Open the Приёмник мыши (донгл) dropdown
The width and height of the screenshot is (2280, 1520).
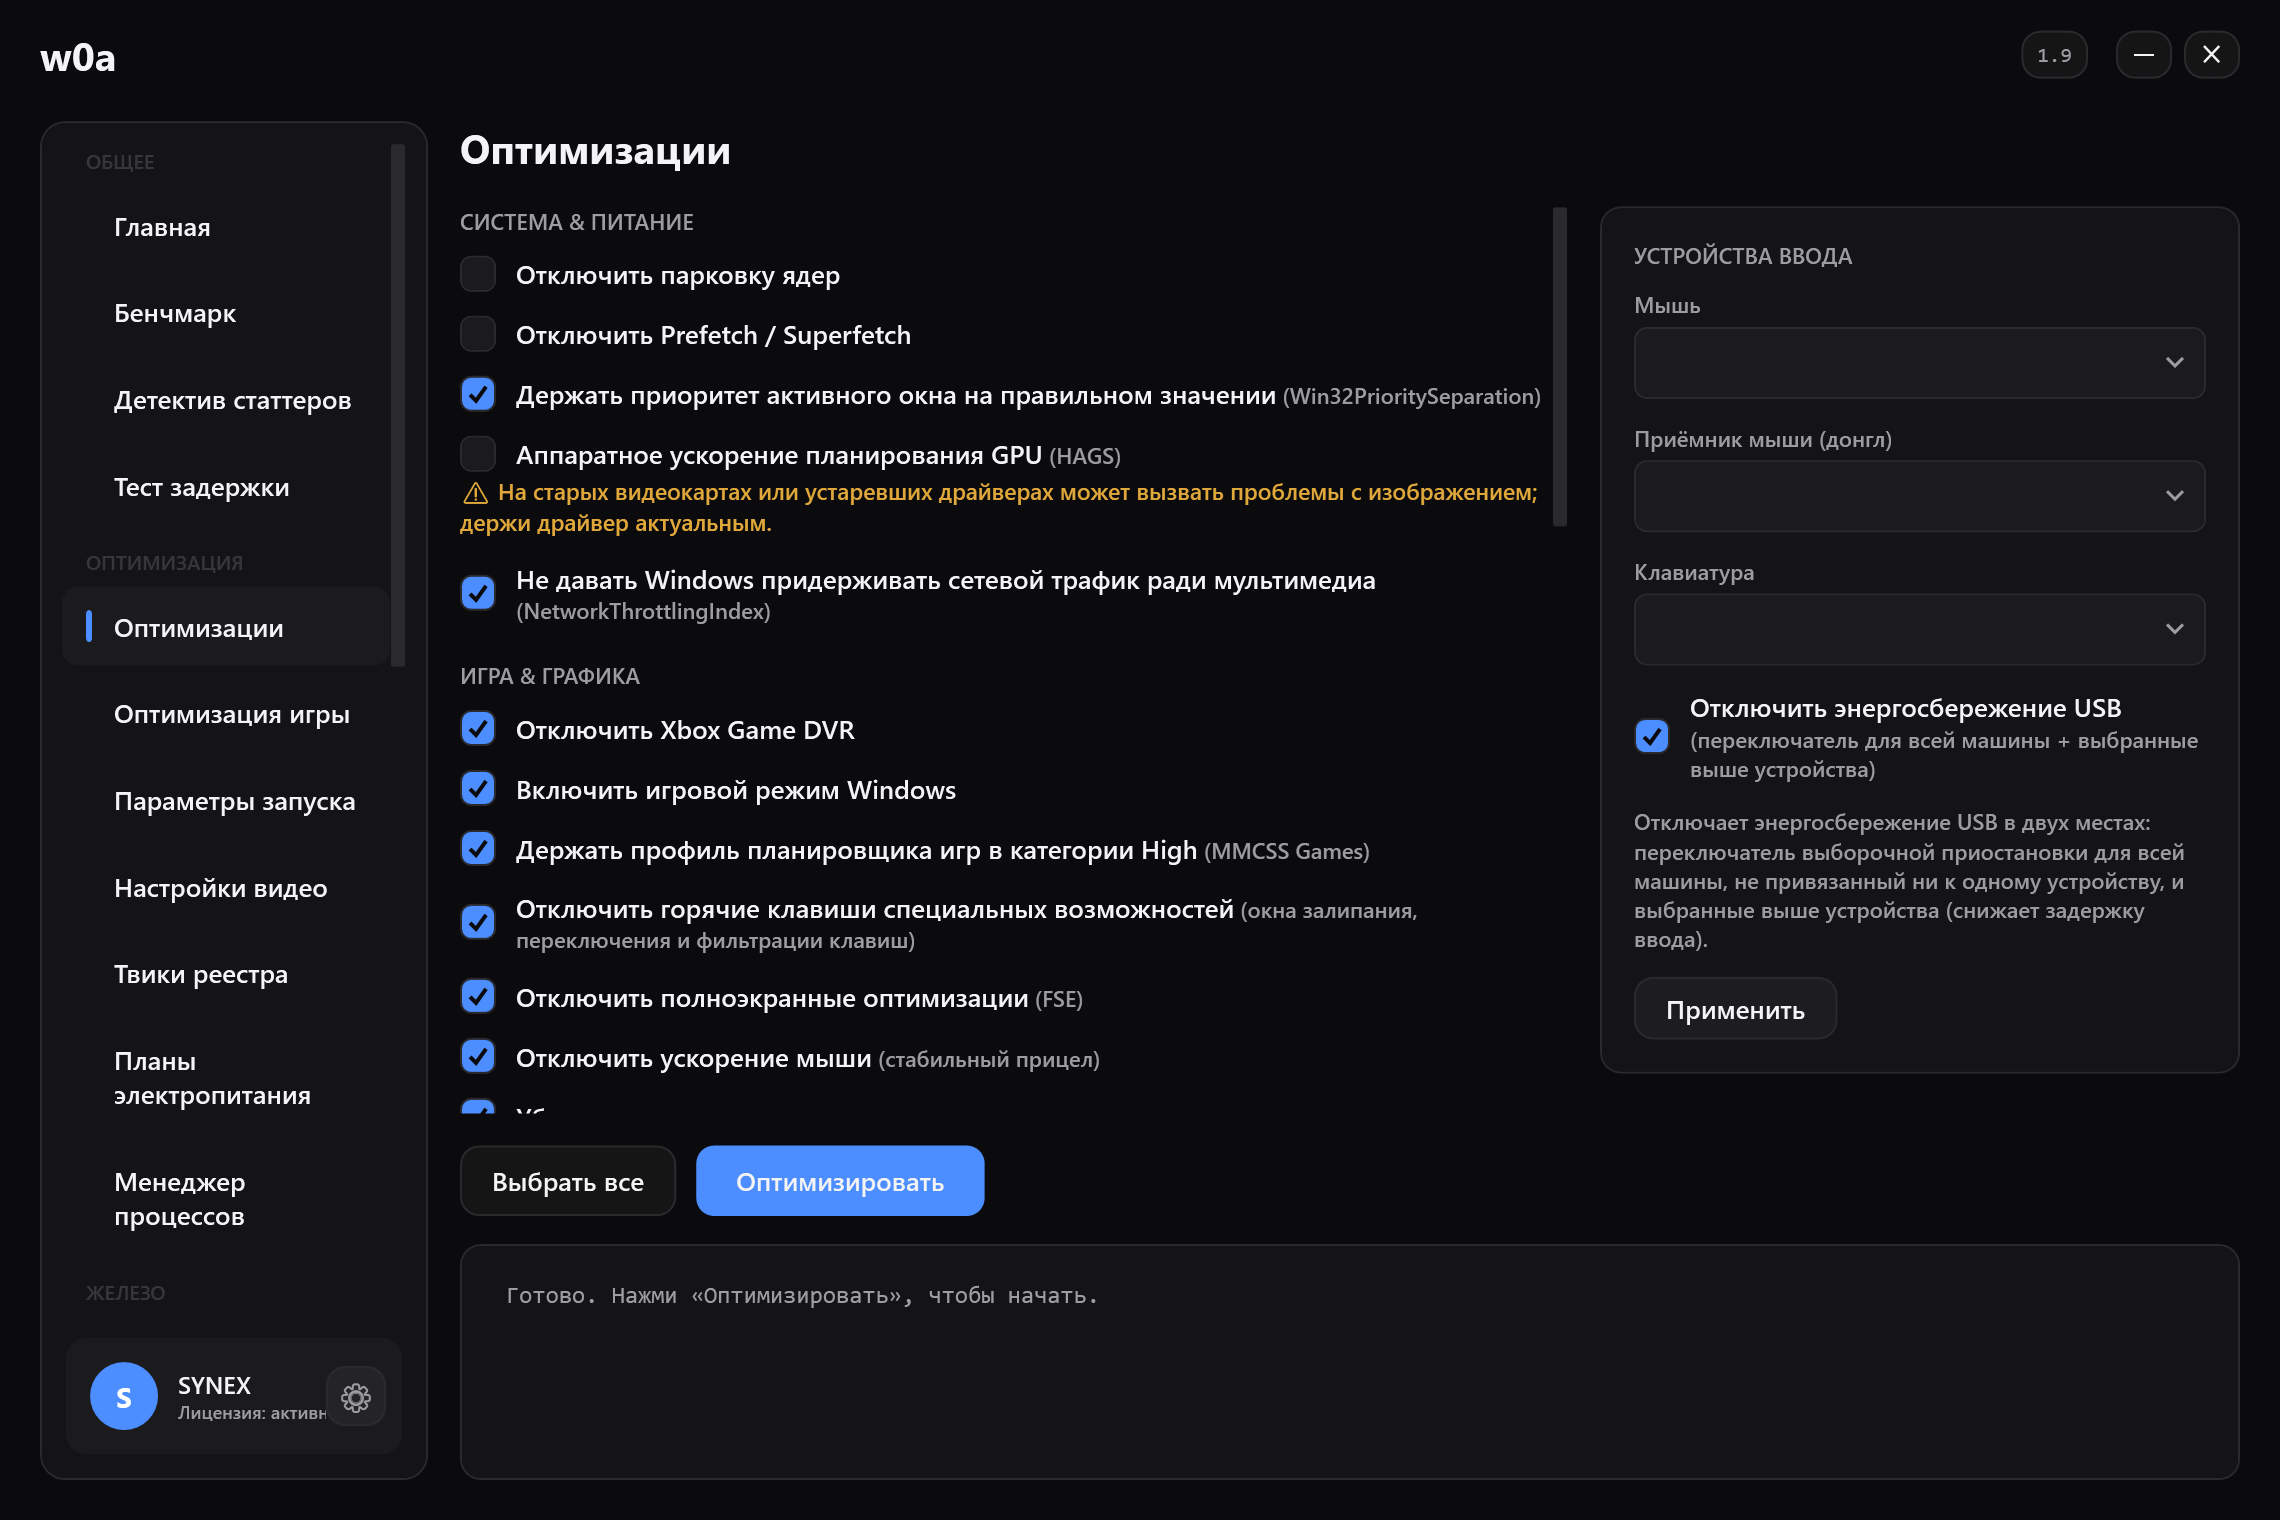1919,496
